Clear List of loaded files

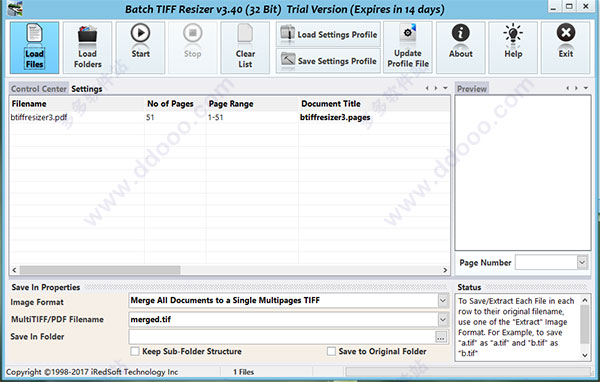(x=245, y=47)
